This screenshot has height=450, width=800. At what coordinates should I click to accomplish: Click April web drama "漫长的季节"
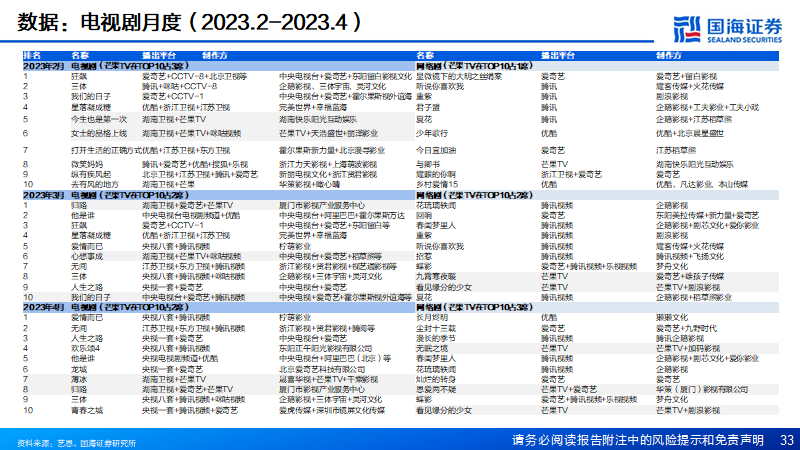click(x=436, y=338)
